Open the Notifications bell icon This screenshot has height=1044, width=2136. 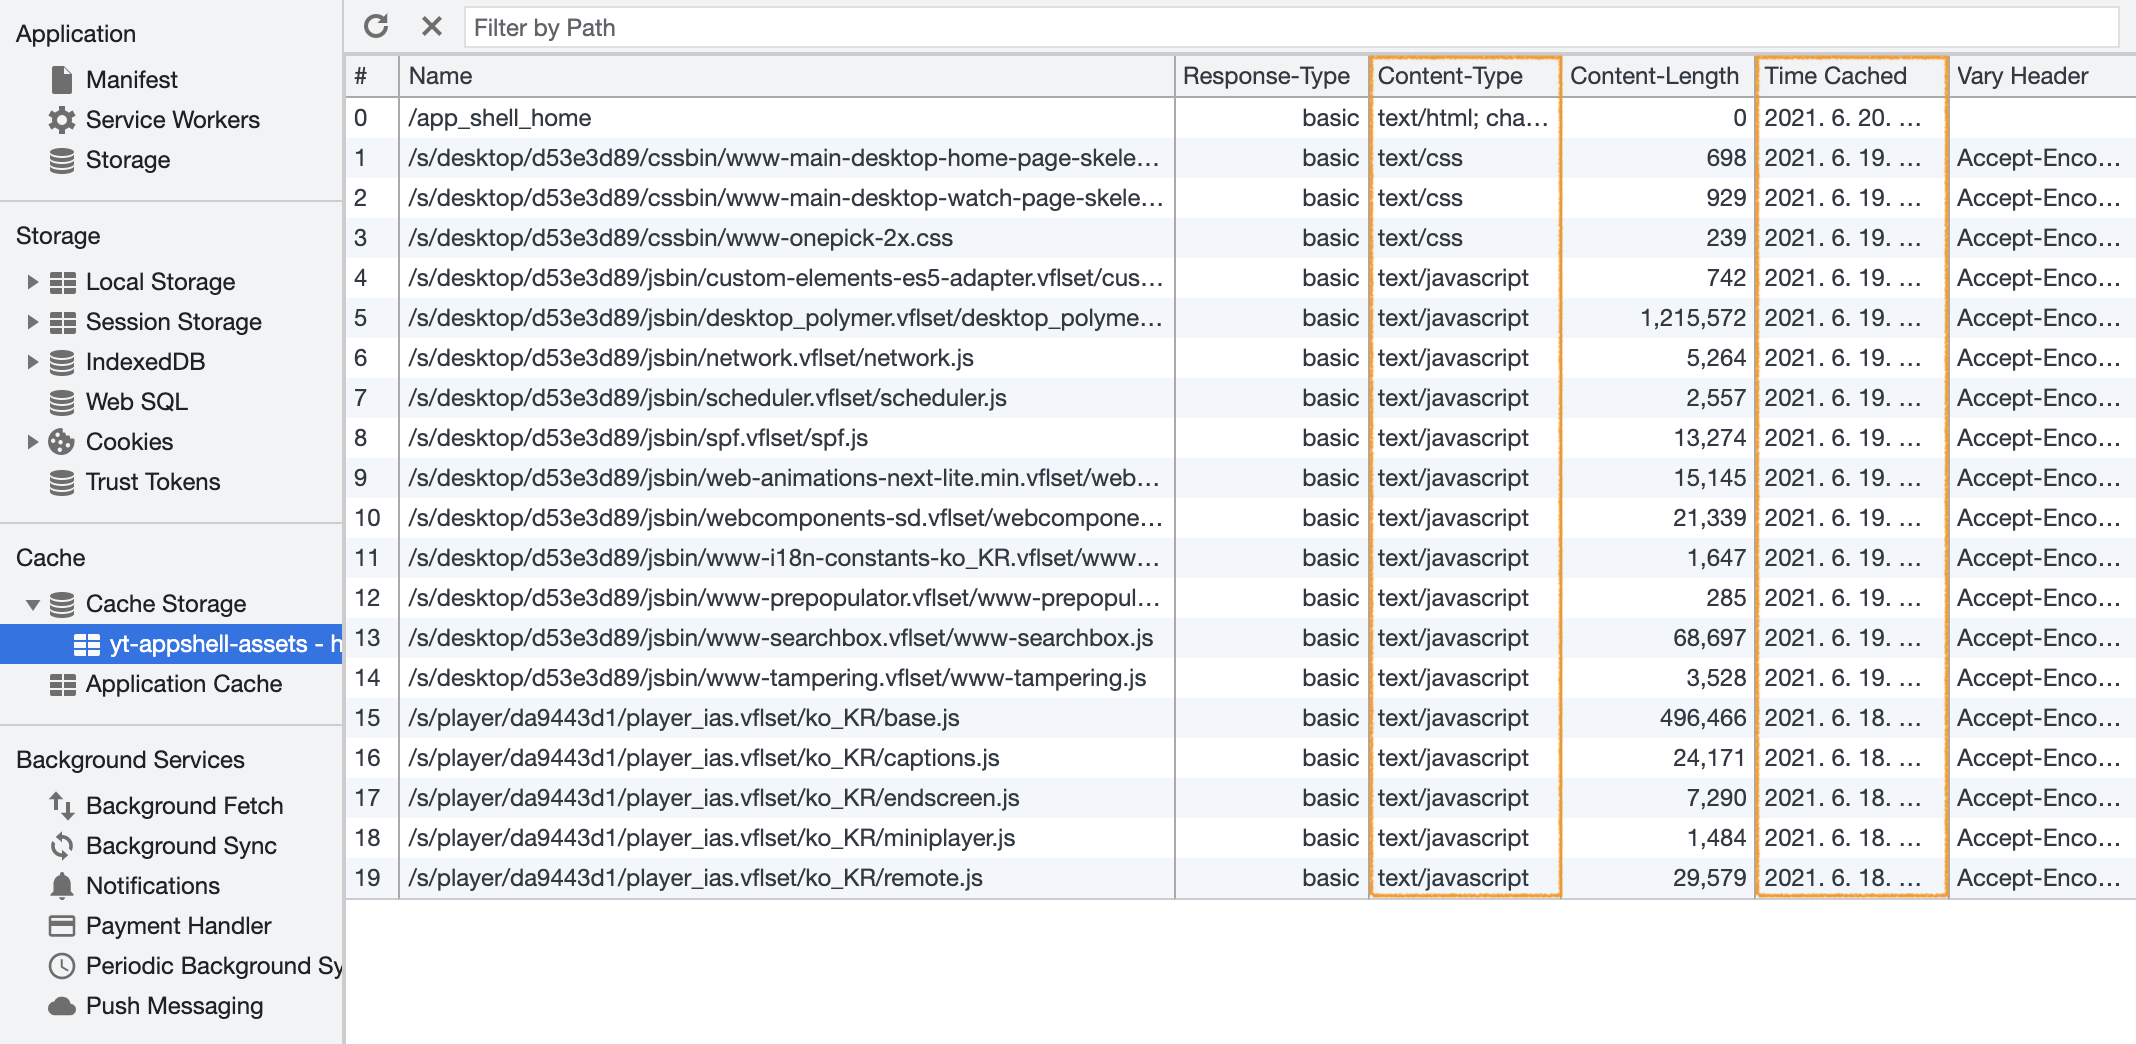[x=62, y=886]
